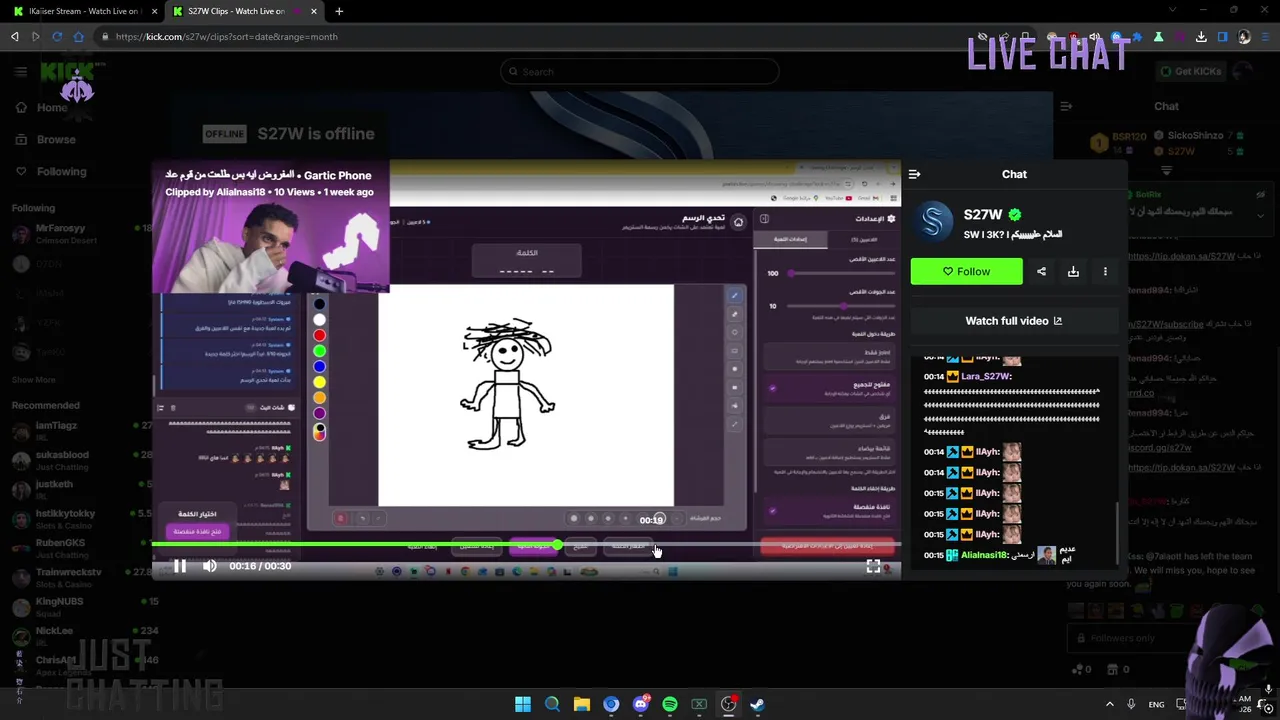
Task: Open browser downloads
Action: coord(1201,37)
